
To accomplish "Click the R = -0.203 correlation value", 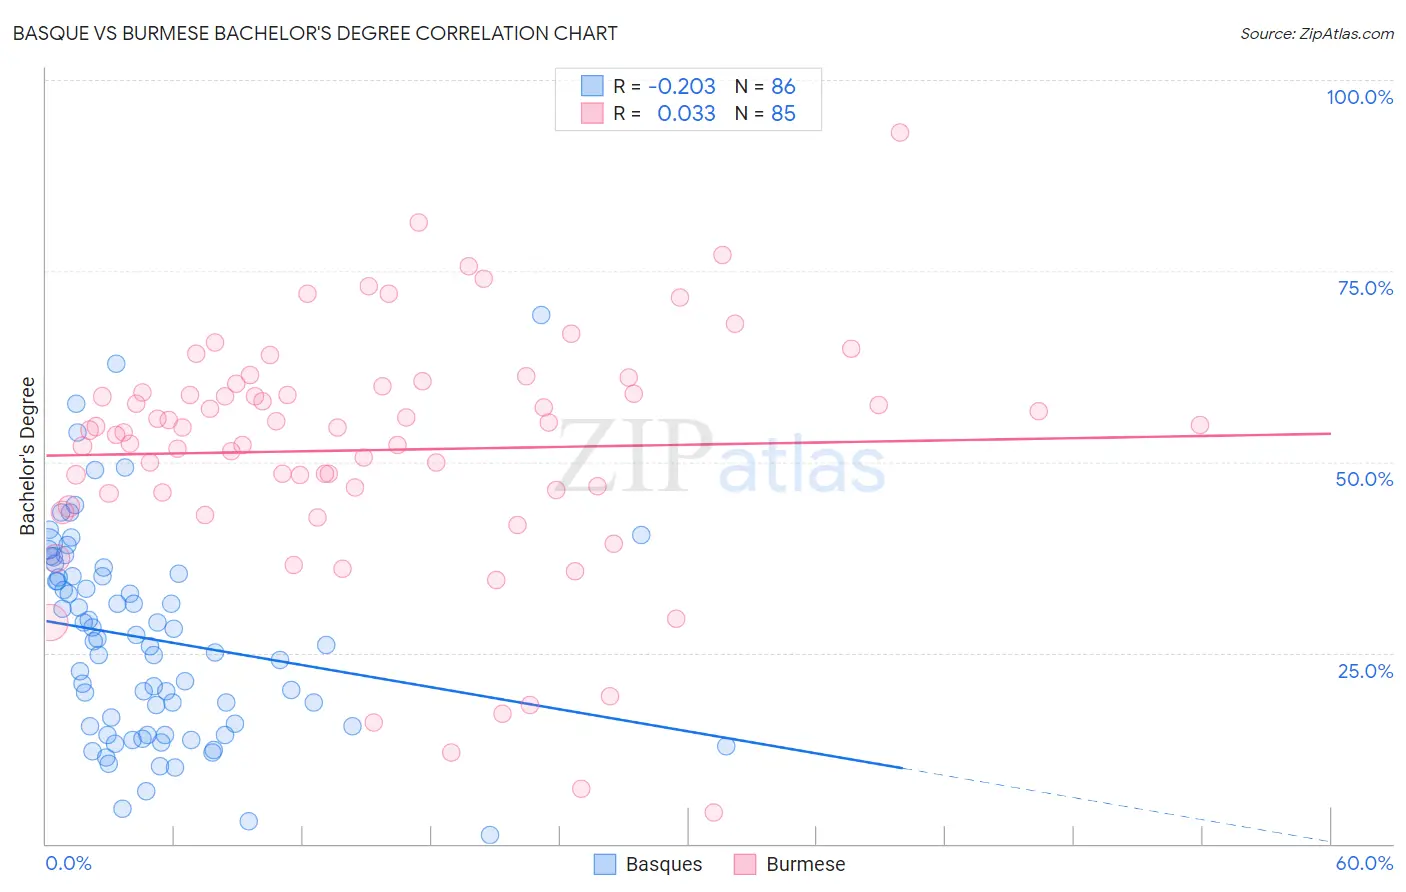I will pos(664,86).
